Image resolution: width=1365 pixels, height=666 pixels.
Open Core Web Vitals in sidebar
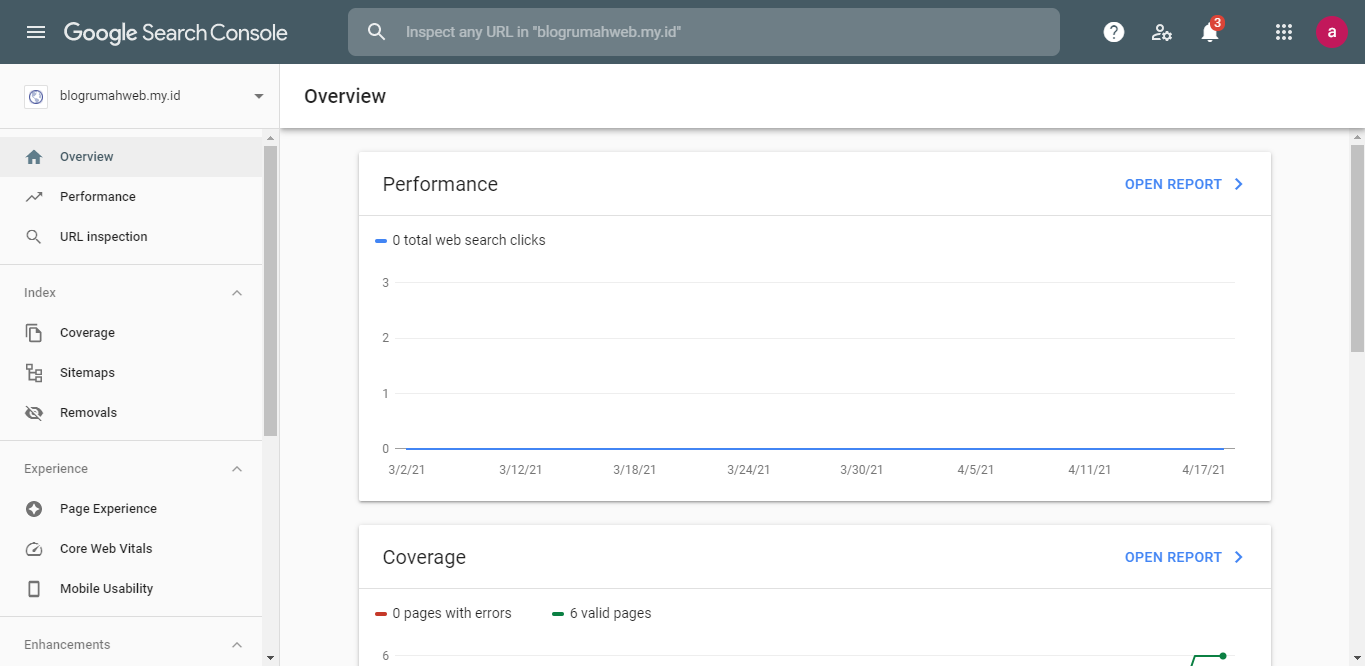coord(131,549)
